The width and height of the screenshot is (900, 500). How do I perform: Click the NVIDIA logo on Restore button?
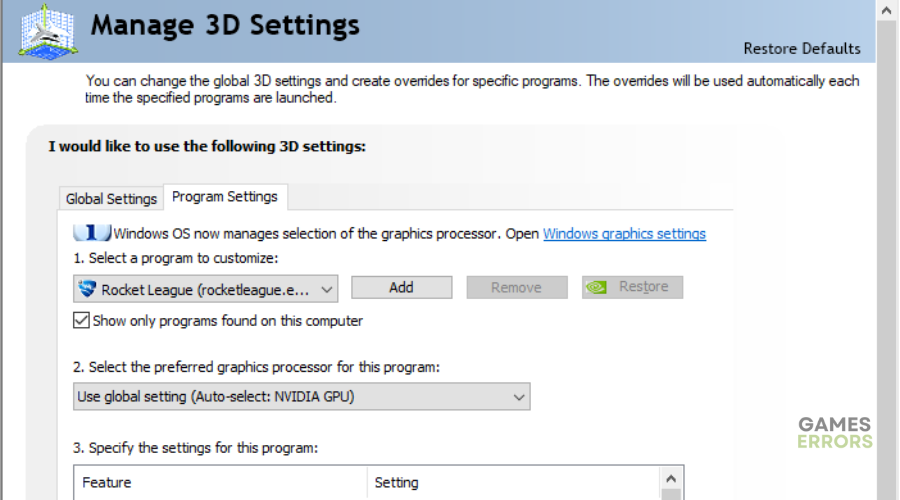click(596, 287)
